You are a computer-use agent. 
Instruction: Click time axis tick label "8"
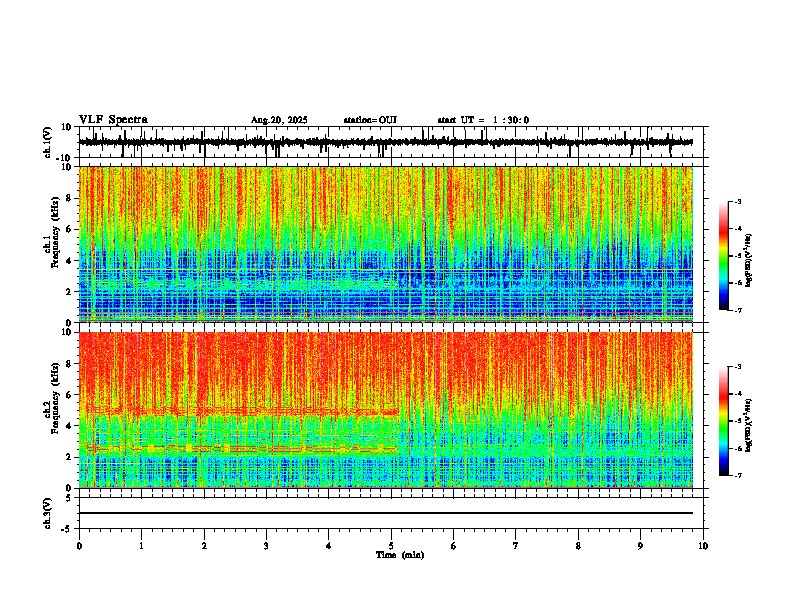[578, 546]
